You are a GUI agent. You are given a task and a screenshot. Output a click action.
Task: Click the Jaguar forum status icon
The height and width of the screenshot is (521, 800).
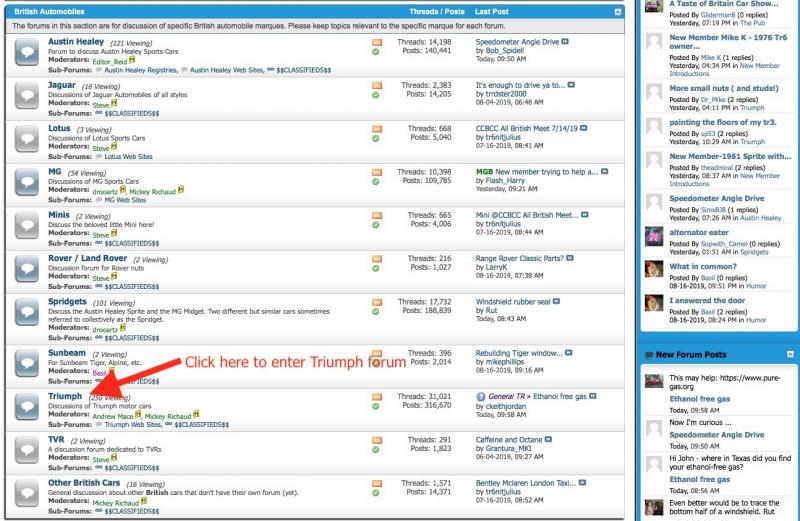coord(27,95)
